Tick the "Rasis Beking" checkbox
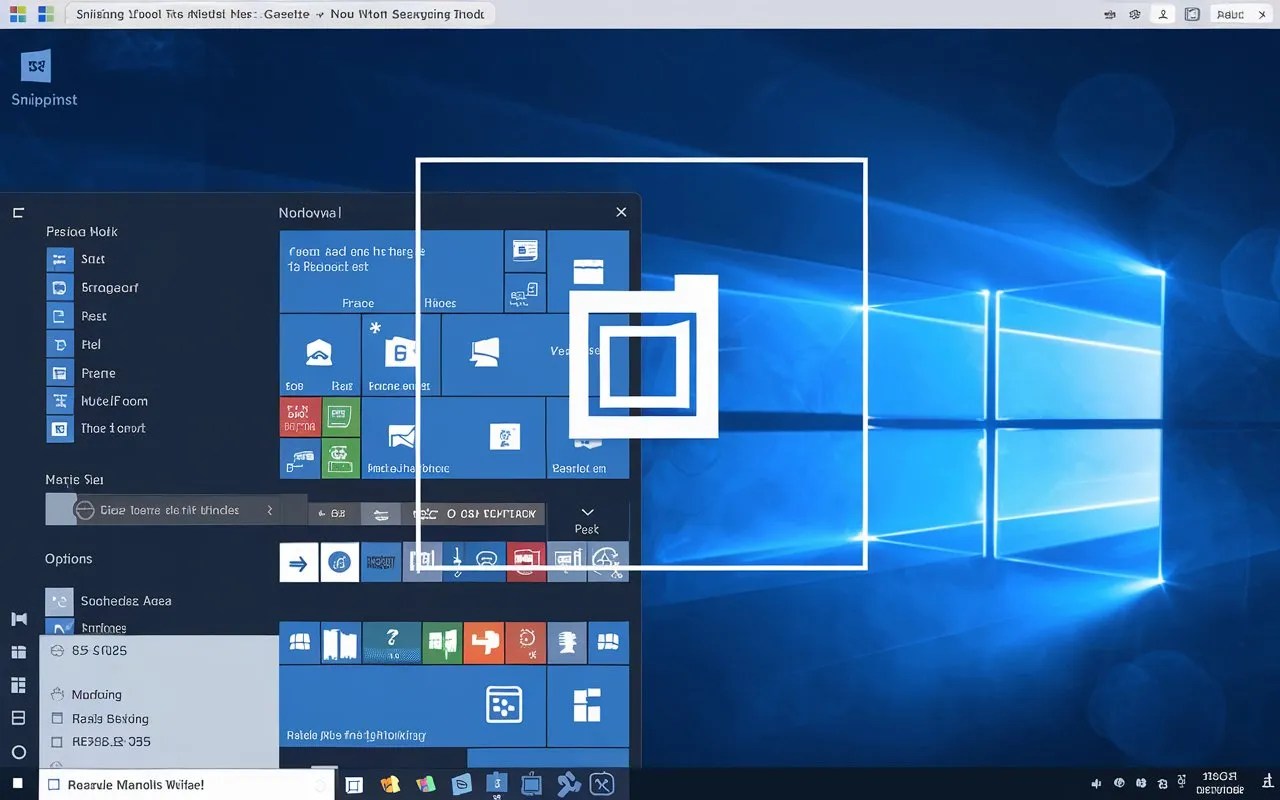This screenshot has height=800, width=1280. tap(56, 719)
